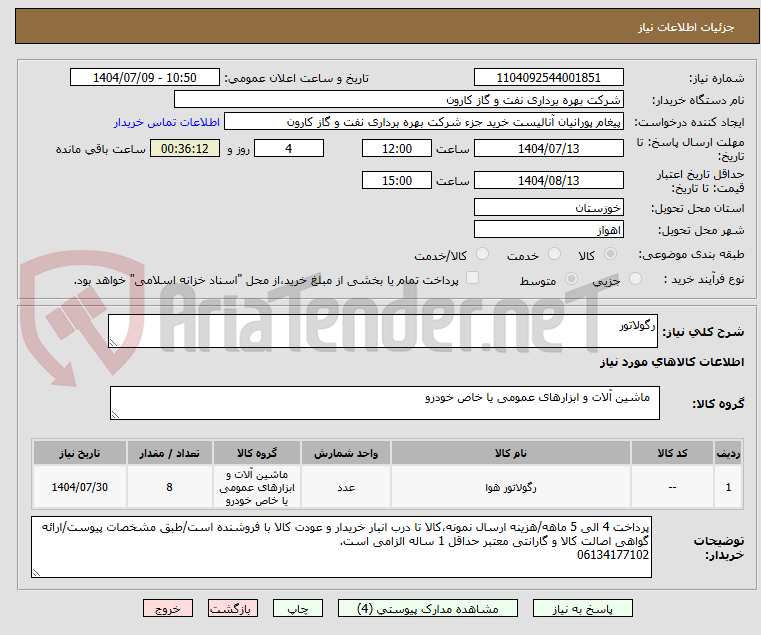The width and height of the screenshot is (761, 635).
Task: Click the resize handle of the description box
Action: (x=113, y=343)
